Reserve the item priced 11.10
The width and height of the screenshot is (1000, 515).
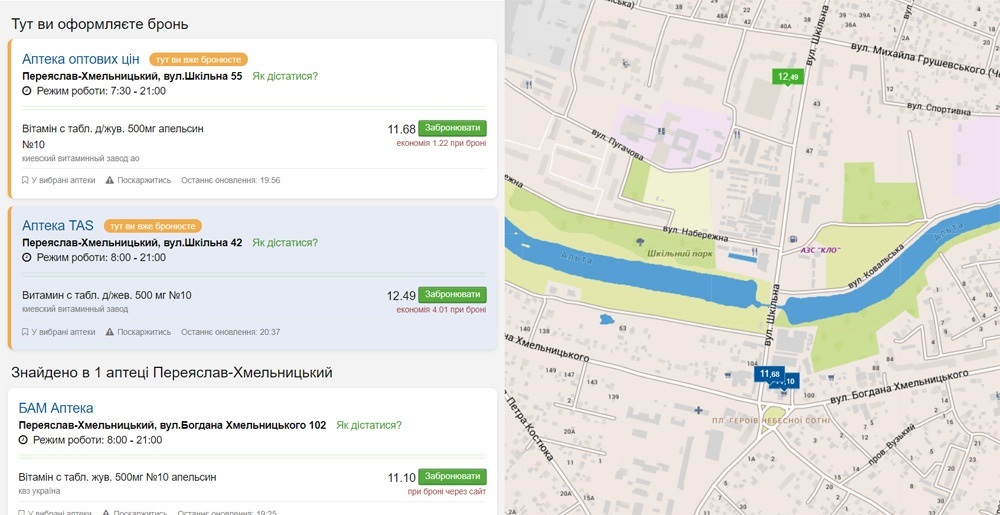(452, 477)
